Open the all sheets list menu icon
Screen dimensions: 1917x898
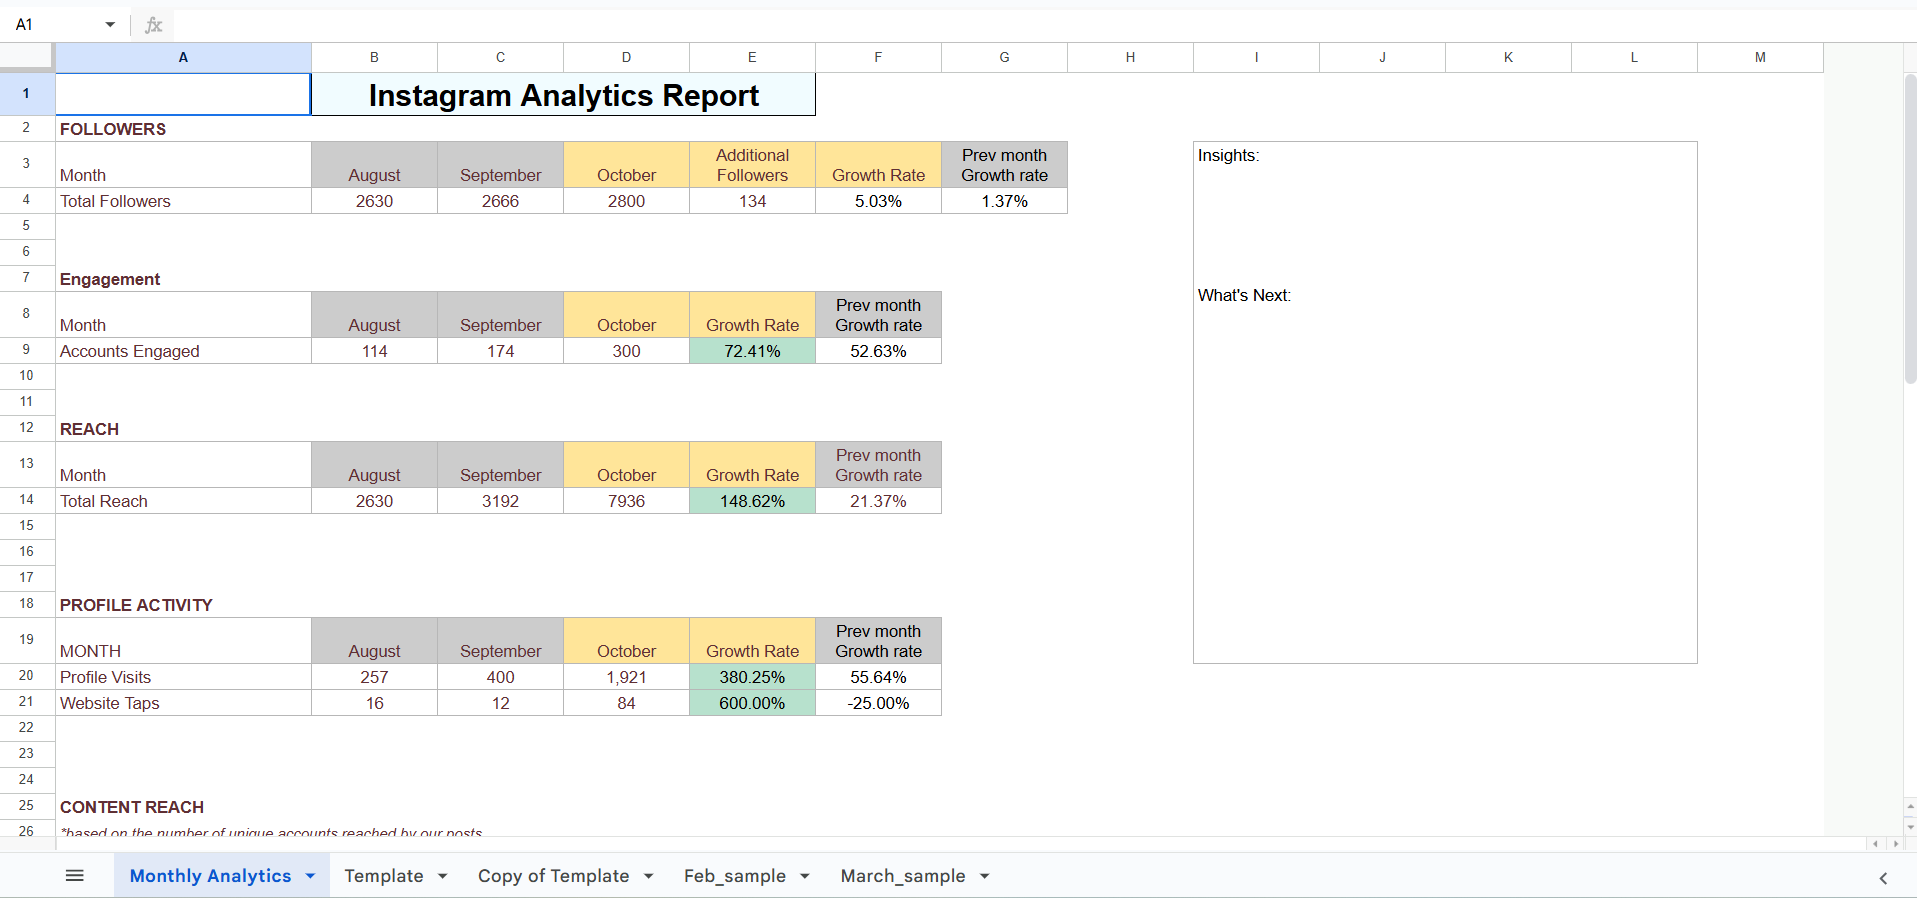74,876
